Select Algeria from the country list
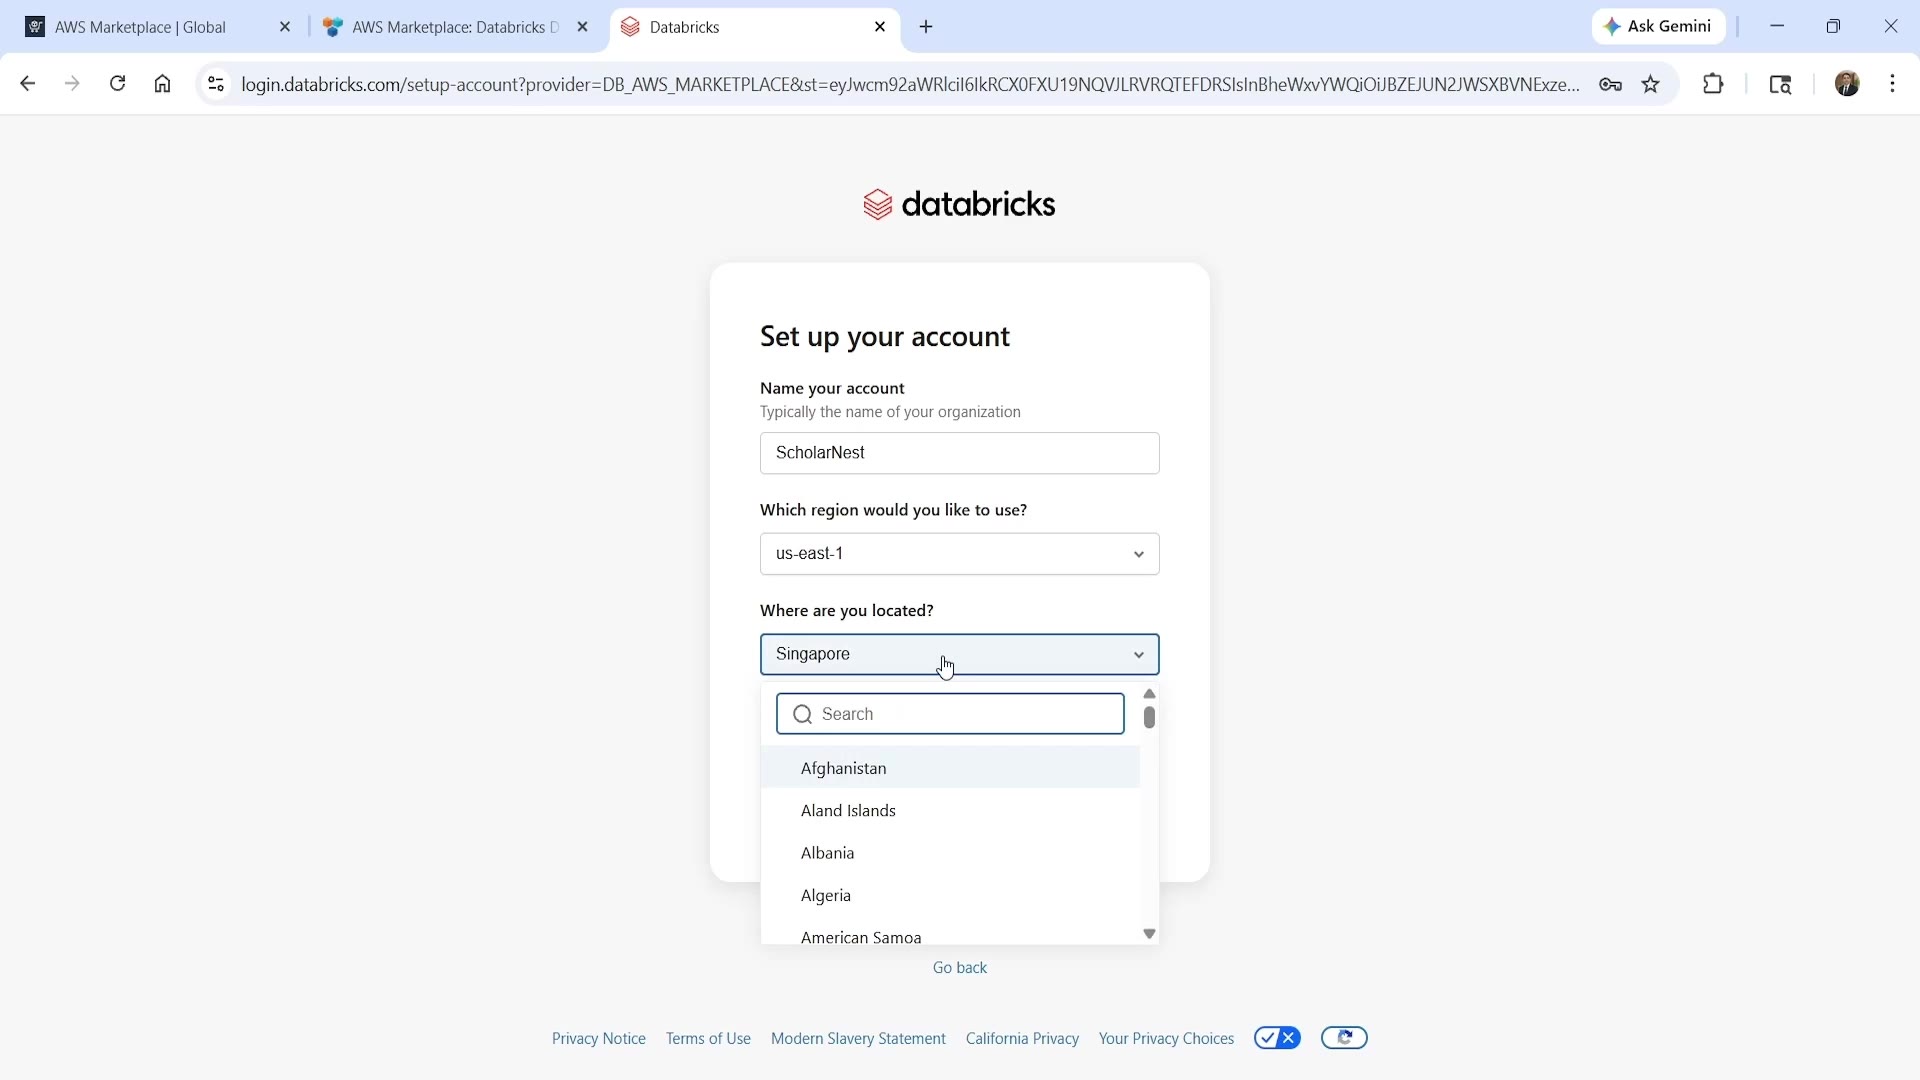 pyautogui.click(x=951, y=896)
